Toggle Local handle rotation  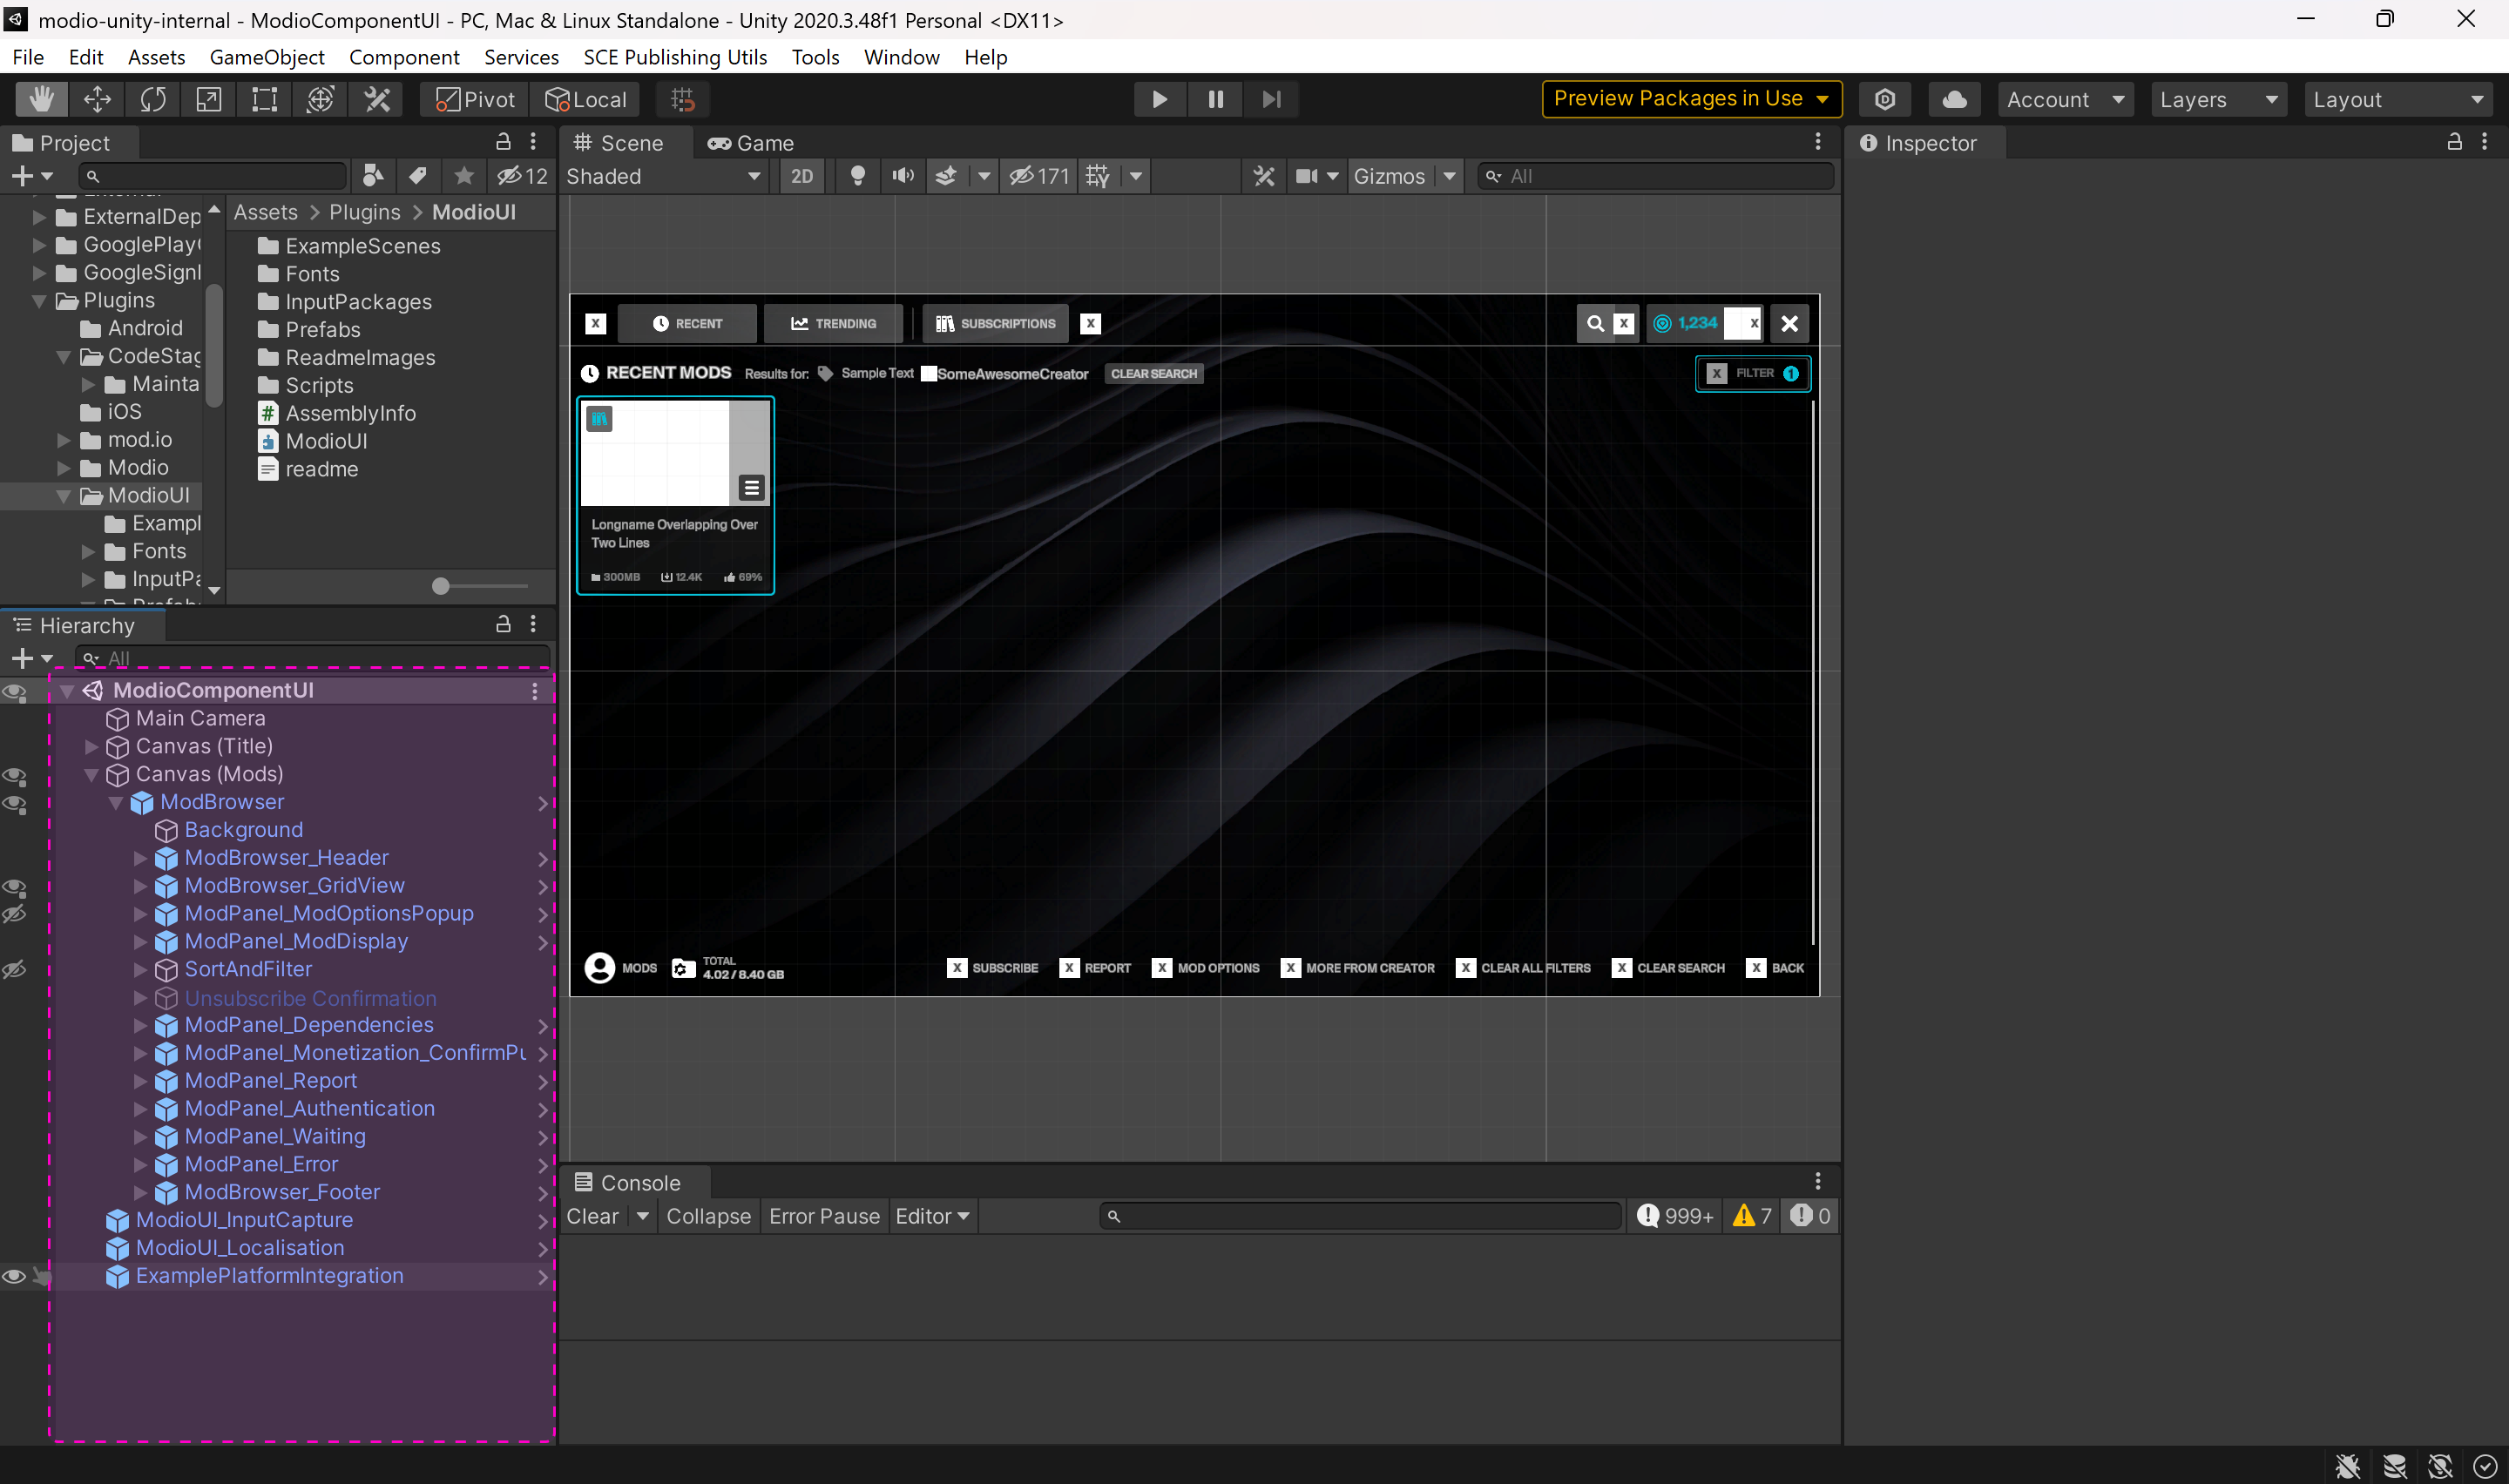click(x=586, y=99)
